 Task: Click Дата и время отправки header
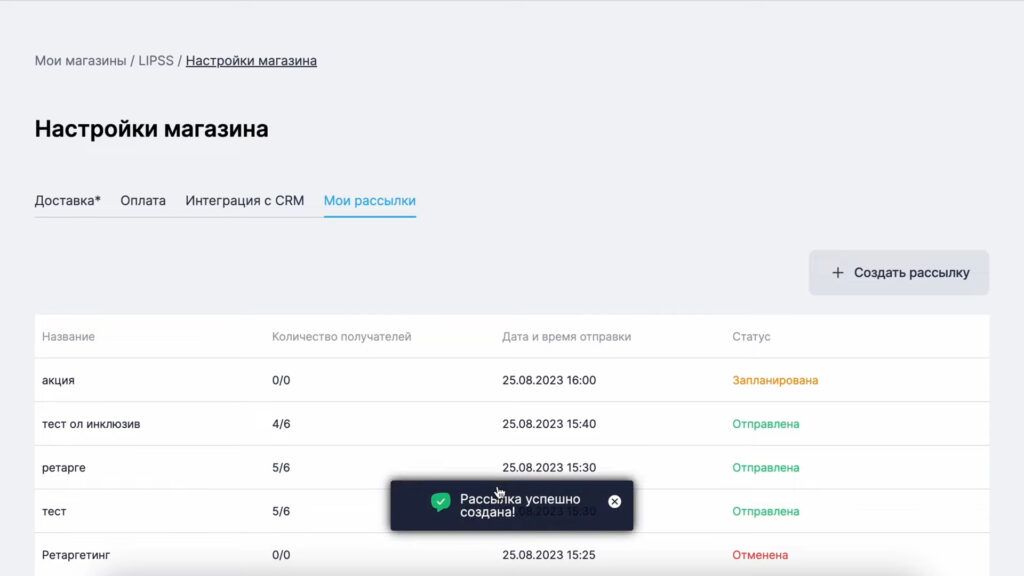(567, 336)
